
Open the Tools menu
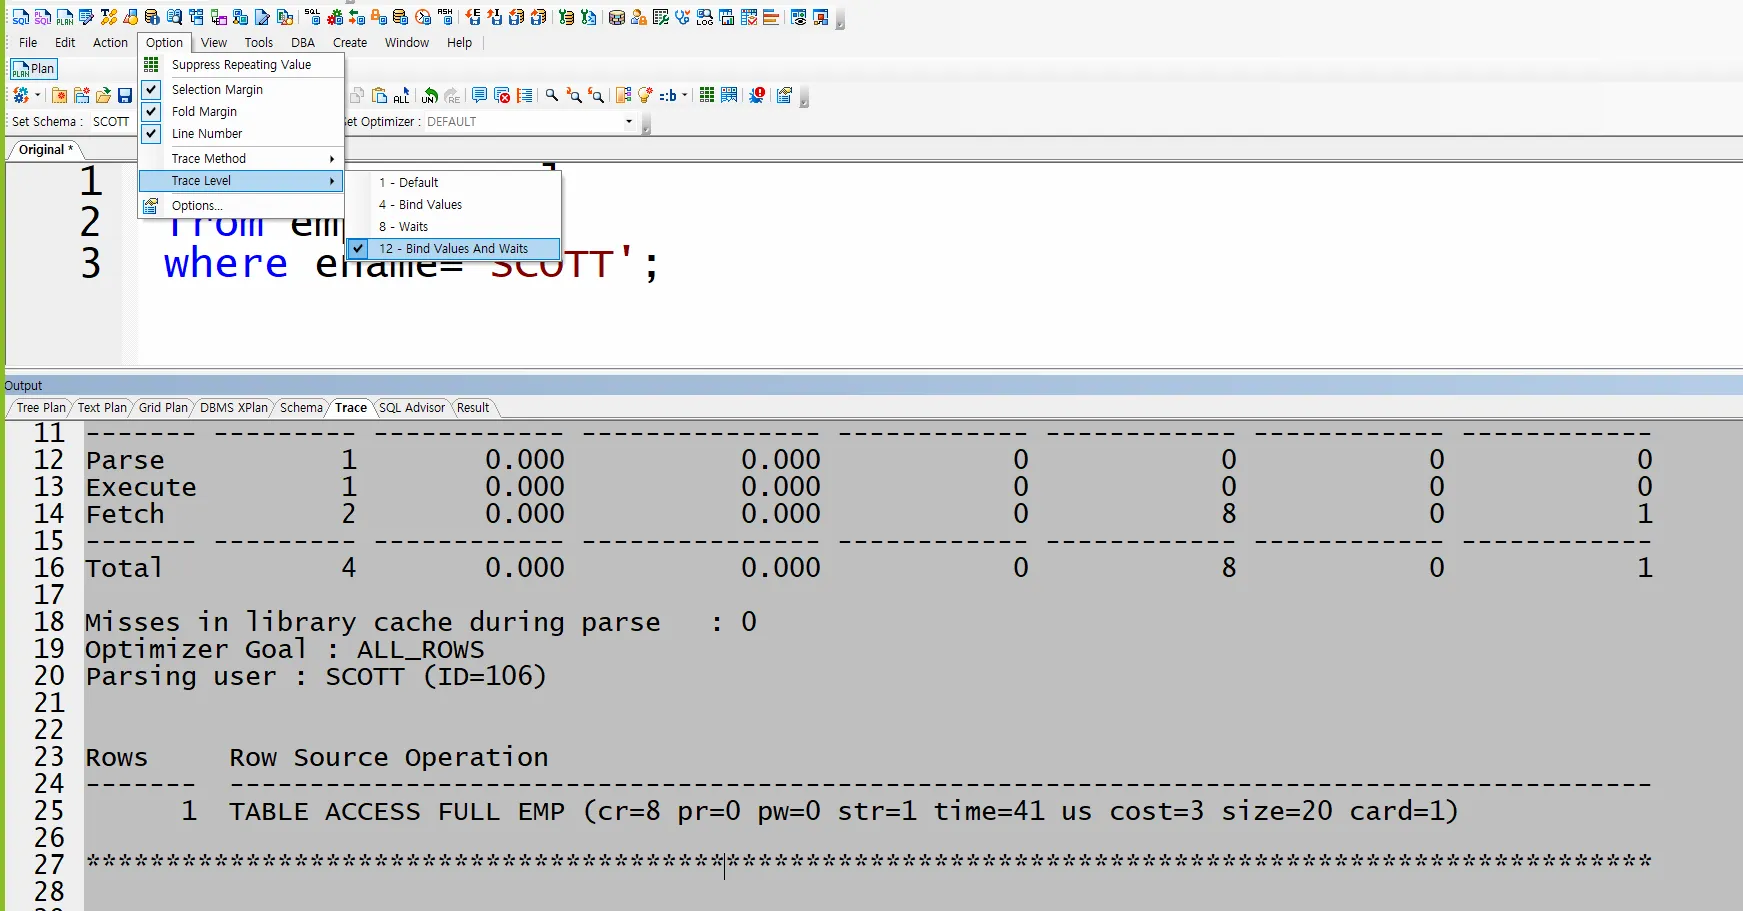point(259,43)
